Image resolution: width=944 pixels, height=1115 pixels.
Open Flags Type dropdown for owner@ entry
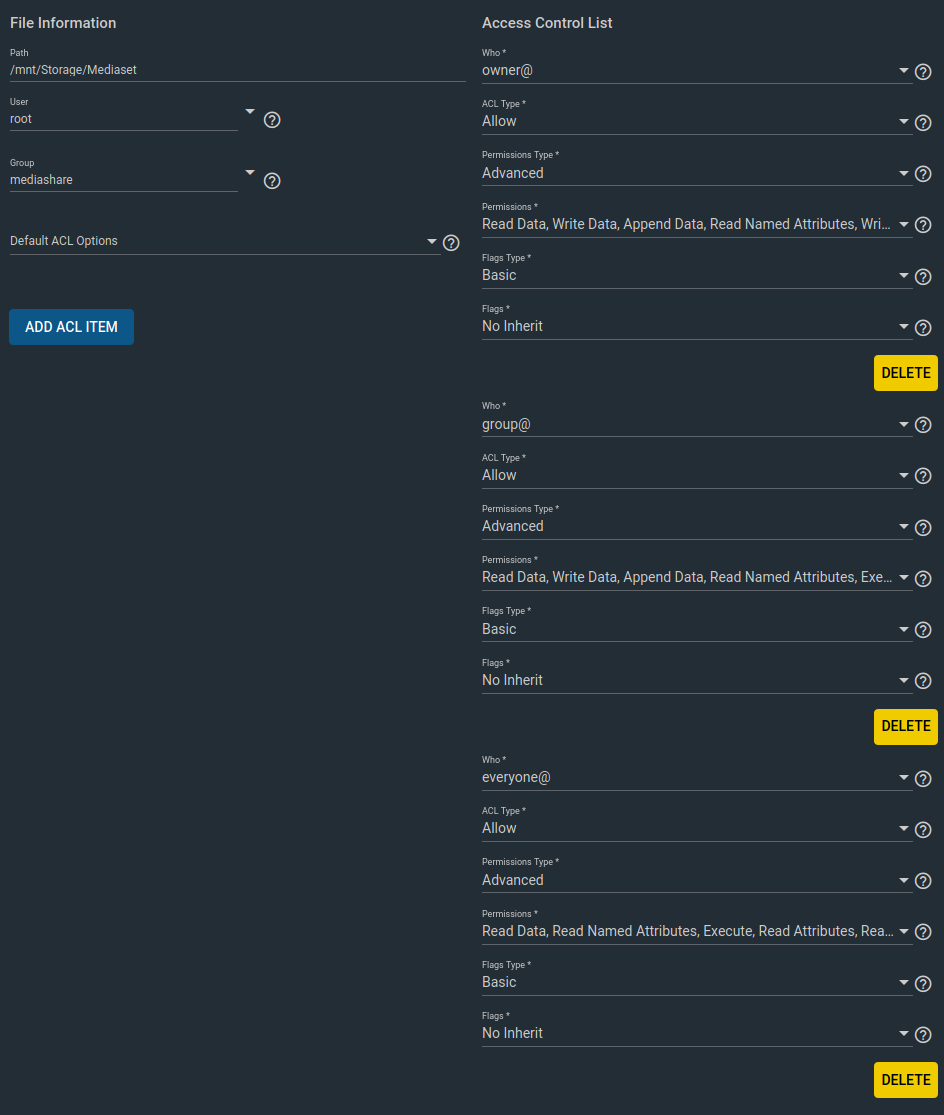tap(697, 271)
